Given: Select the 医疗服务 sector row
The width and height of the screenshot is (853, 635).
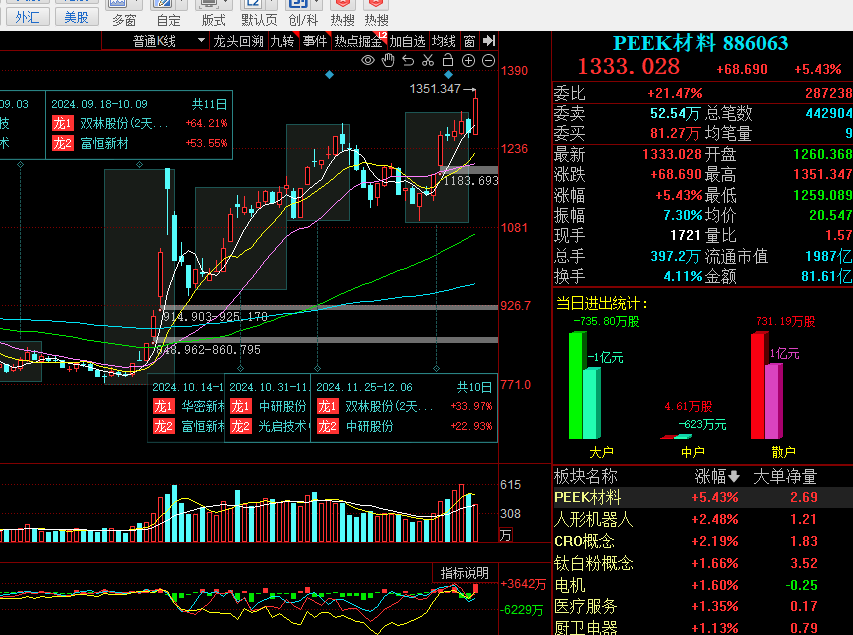Looking at the screenshot, I should pyautogui.click(x=703, y=606).
